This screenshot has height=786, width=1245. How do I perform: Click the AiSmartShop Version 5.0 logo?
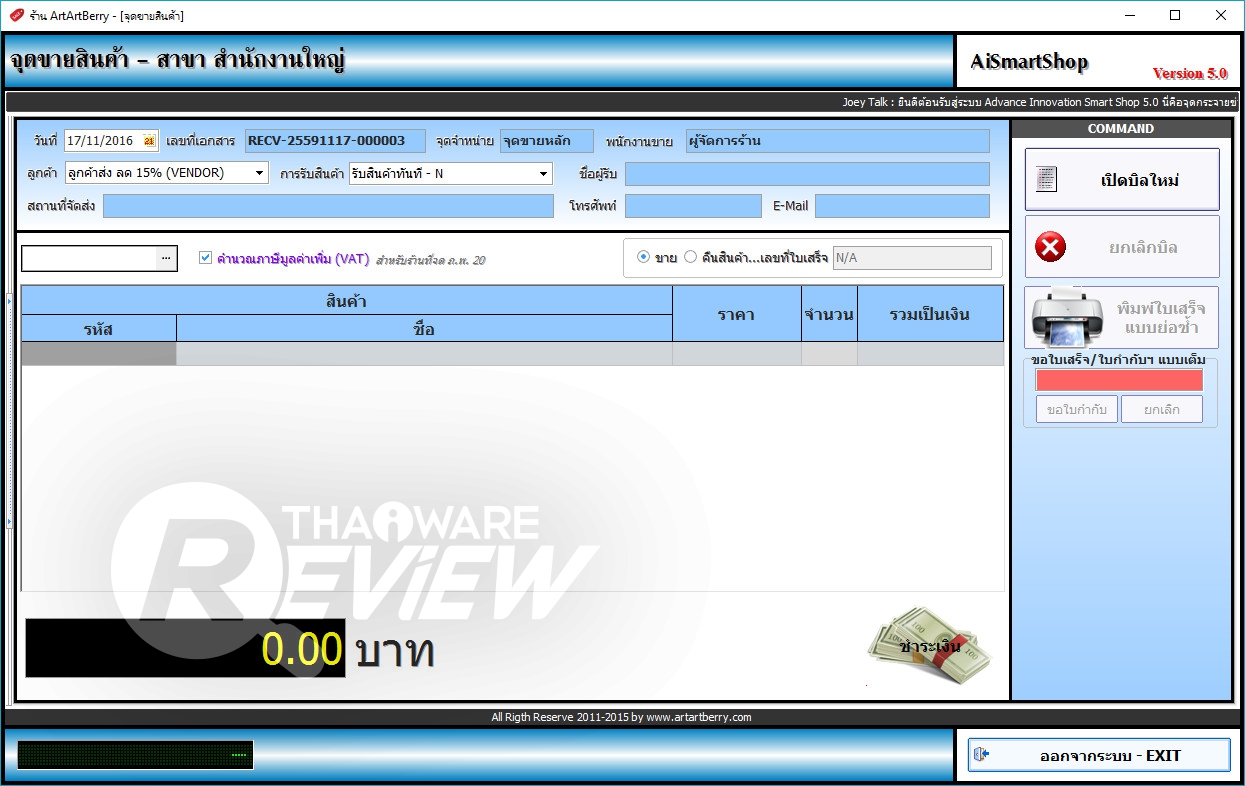1098,62
